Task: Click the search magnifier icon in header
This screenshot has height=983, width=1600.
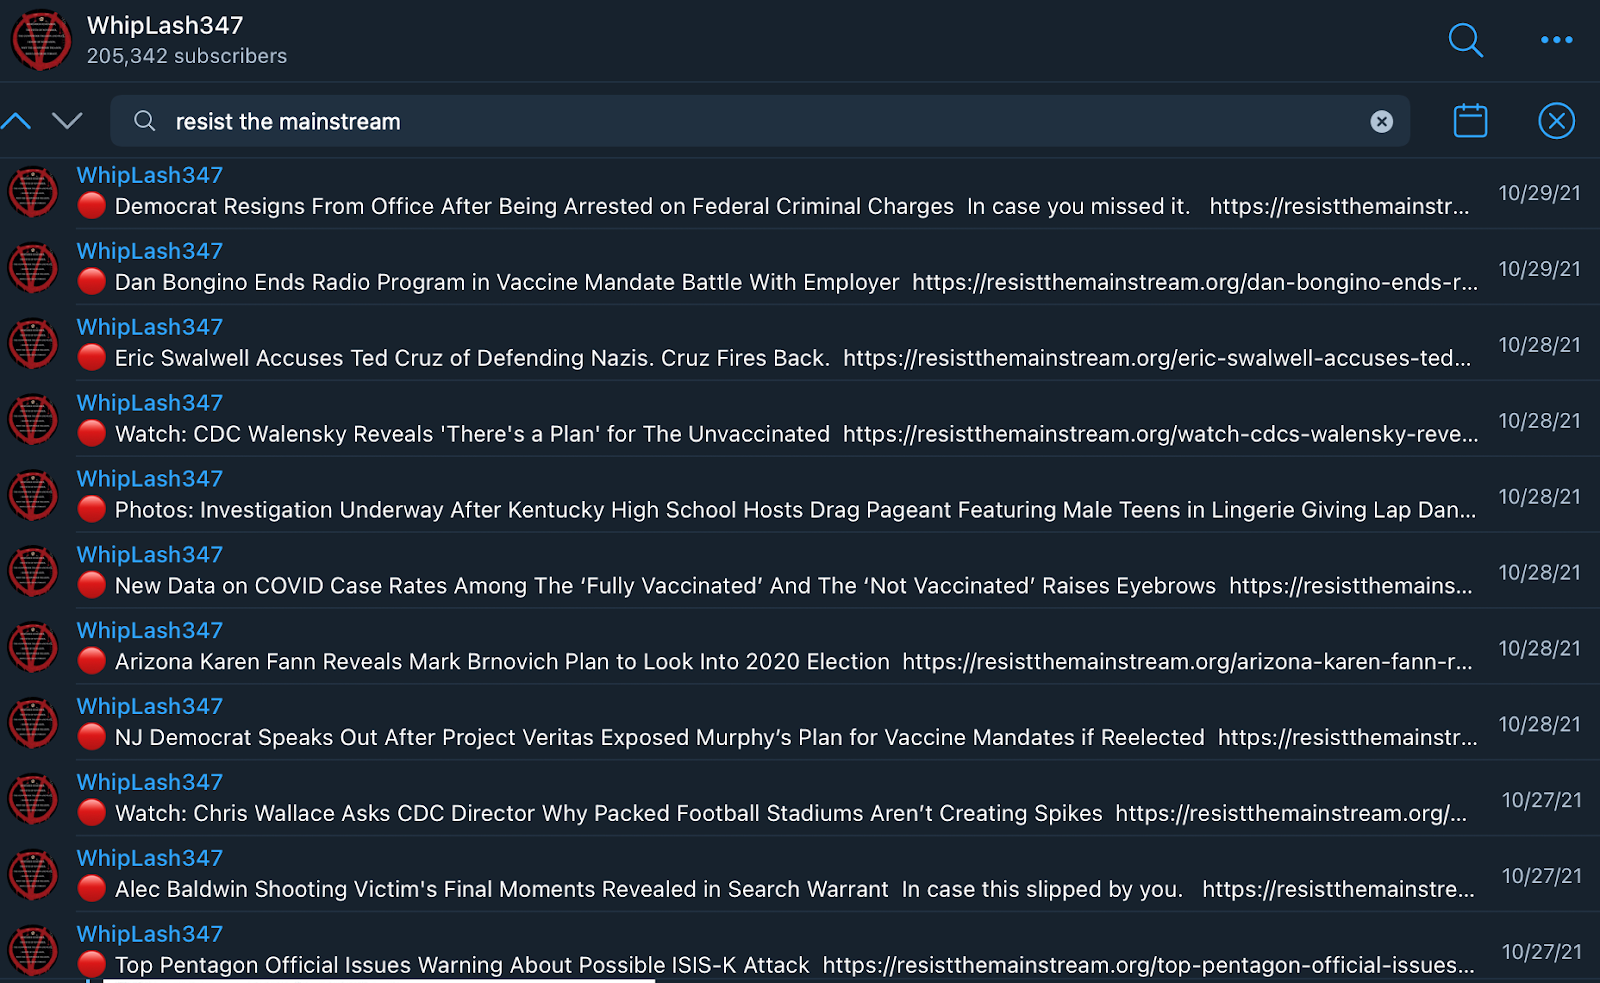Action: tap(1465, 40)
